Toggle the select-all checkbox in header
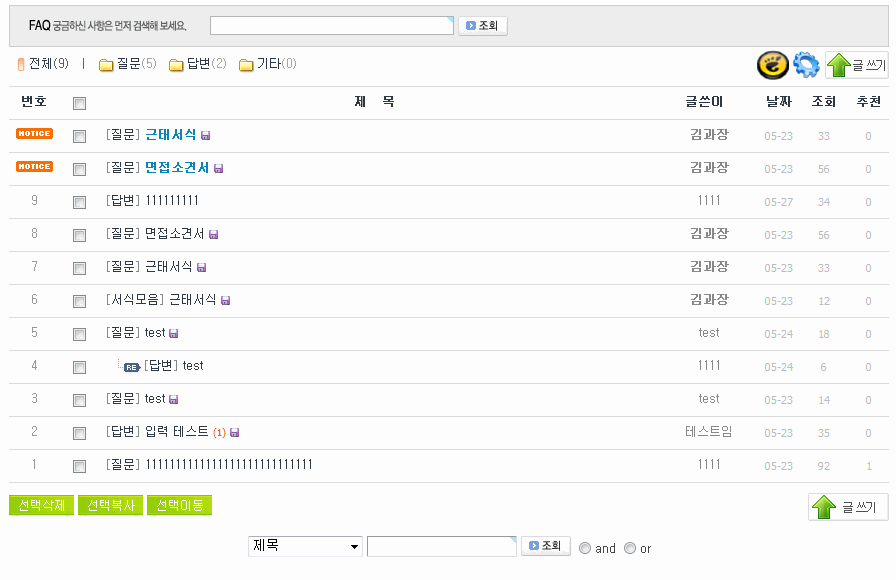896x580 pixels. click(x=80, y=103)
